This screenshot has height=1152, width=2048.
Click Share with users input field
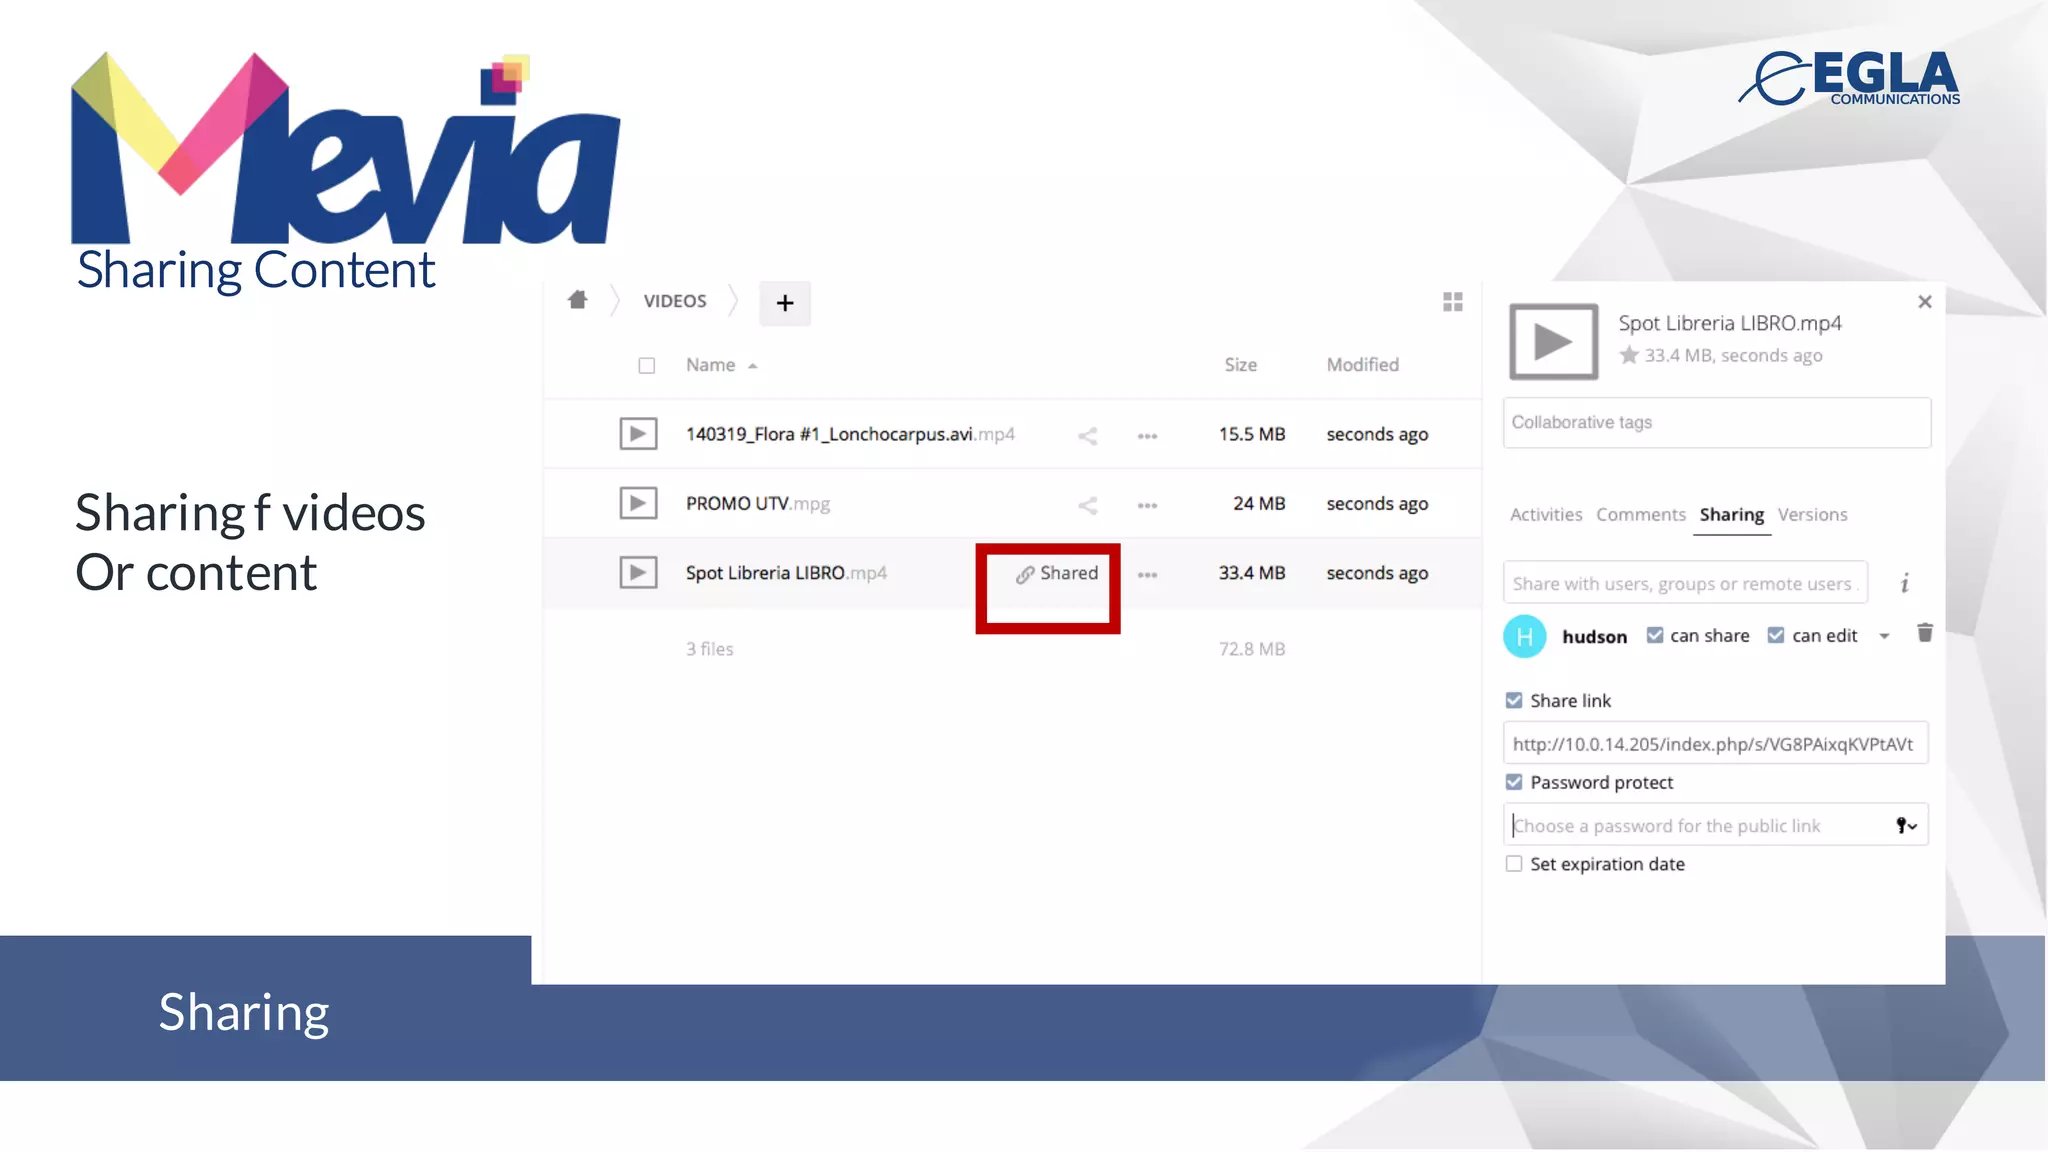pos(1684,584)
